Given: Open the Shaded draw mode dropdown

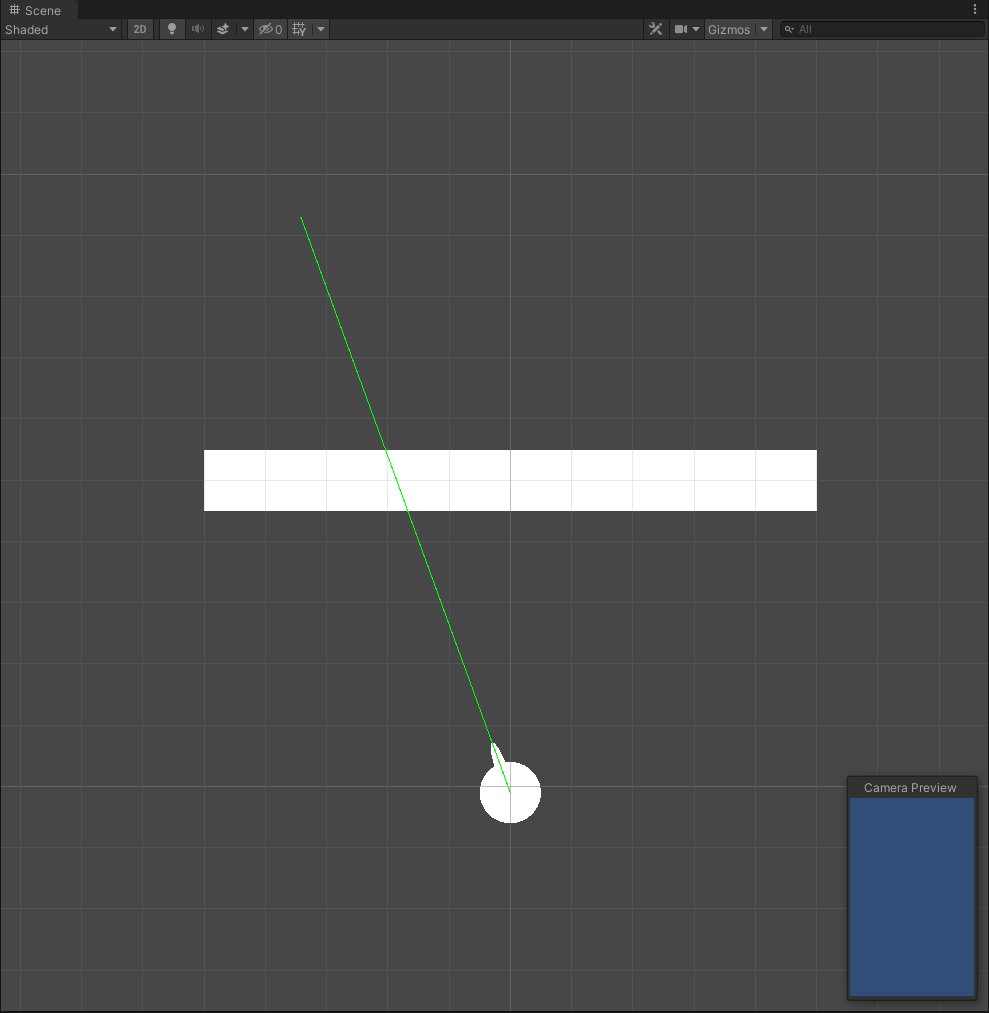Looking at the screenshot, I should coord(60,29).
